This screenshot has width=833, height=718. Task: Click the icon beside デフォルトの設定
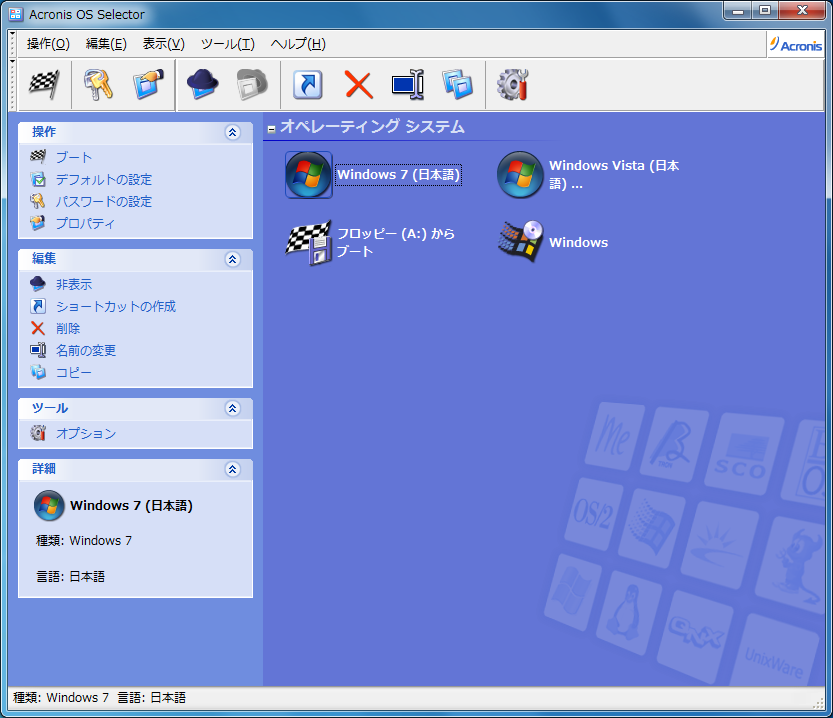[x=38, y=179]
